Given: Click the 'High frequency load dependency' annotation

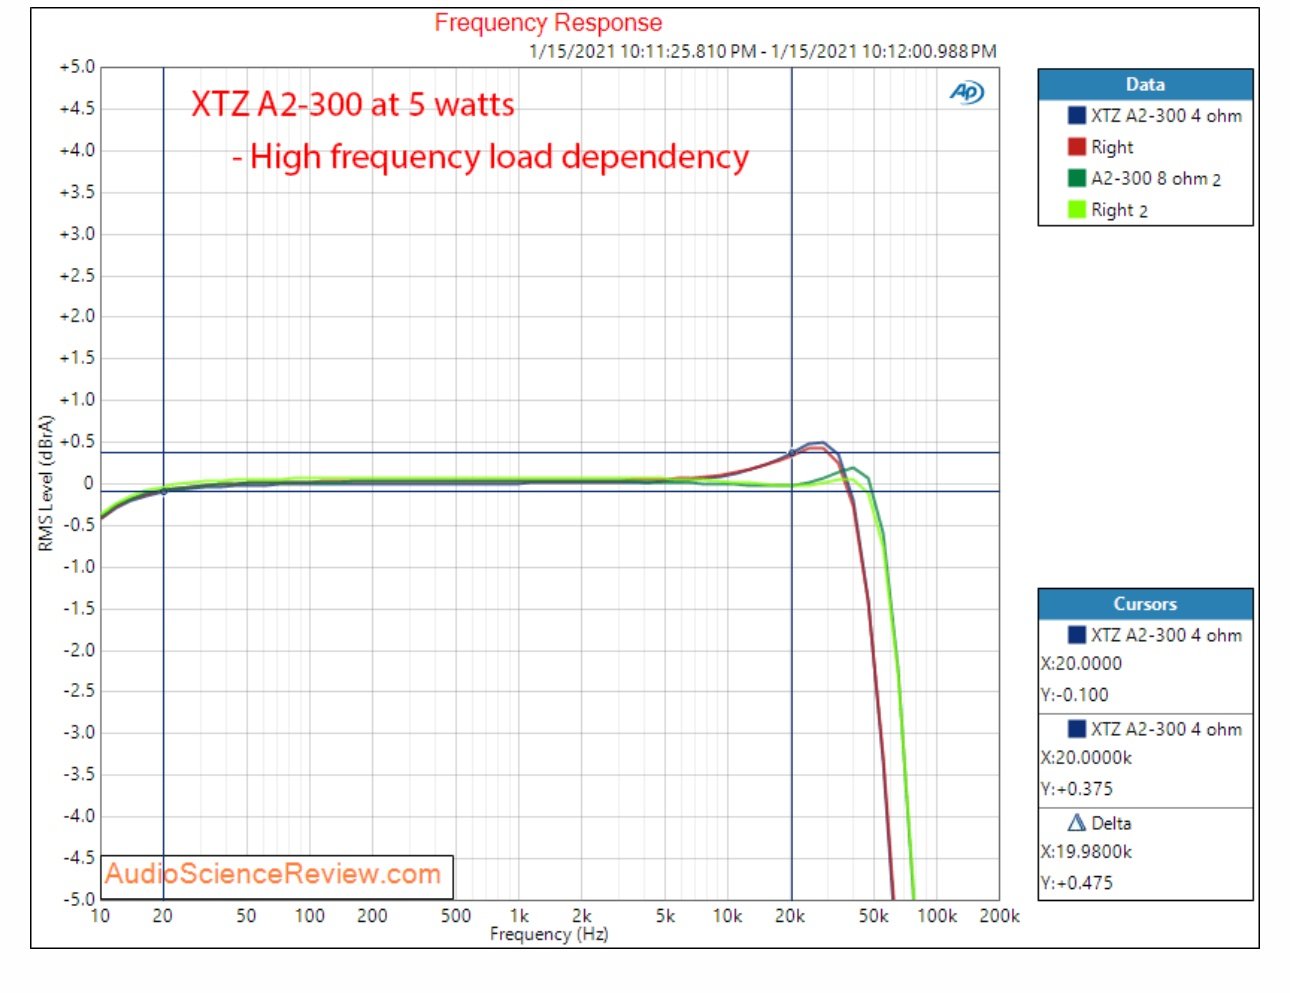Looking at the screenshot, I should click(490, 157).
